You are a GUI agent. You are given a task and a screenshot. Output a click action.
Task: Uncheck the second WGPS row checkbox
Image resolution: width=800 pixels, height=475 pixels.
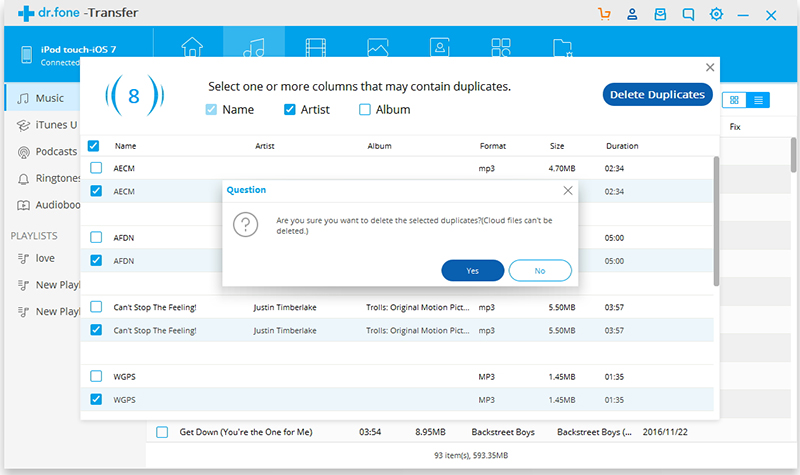pyautogui.click(x=96, y=399)
